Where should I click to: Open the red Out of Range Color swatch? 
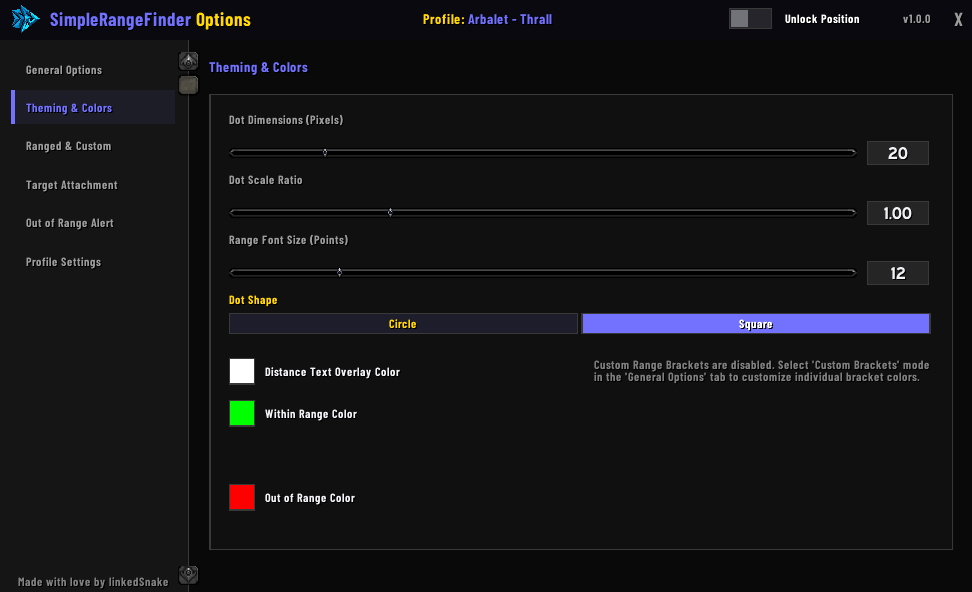tap(242, 497)
